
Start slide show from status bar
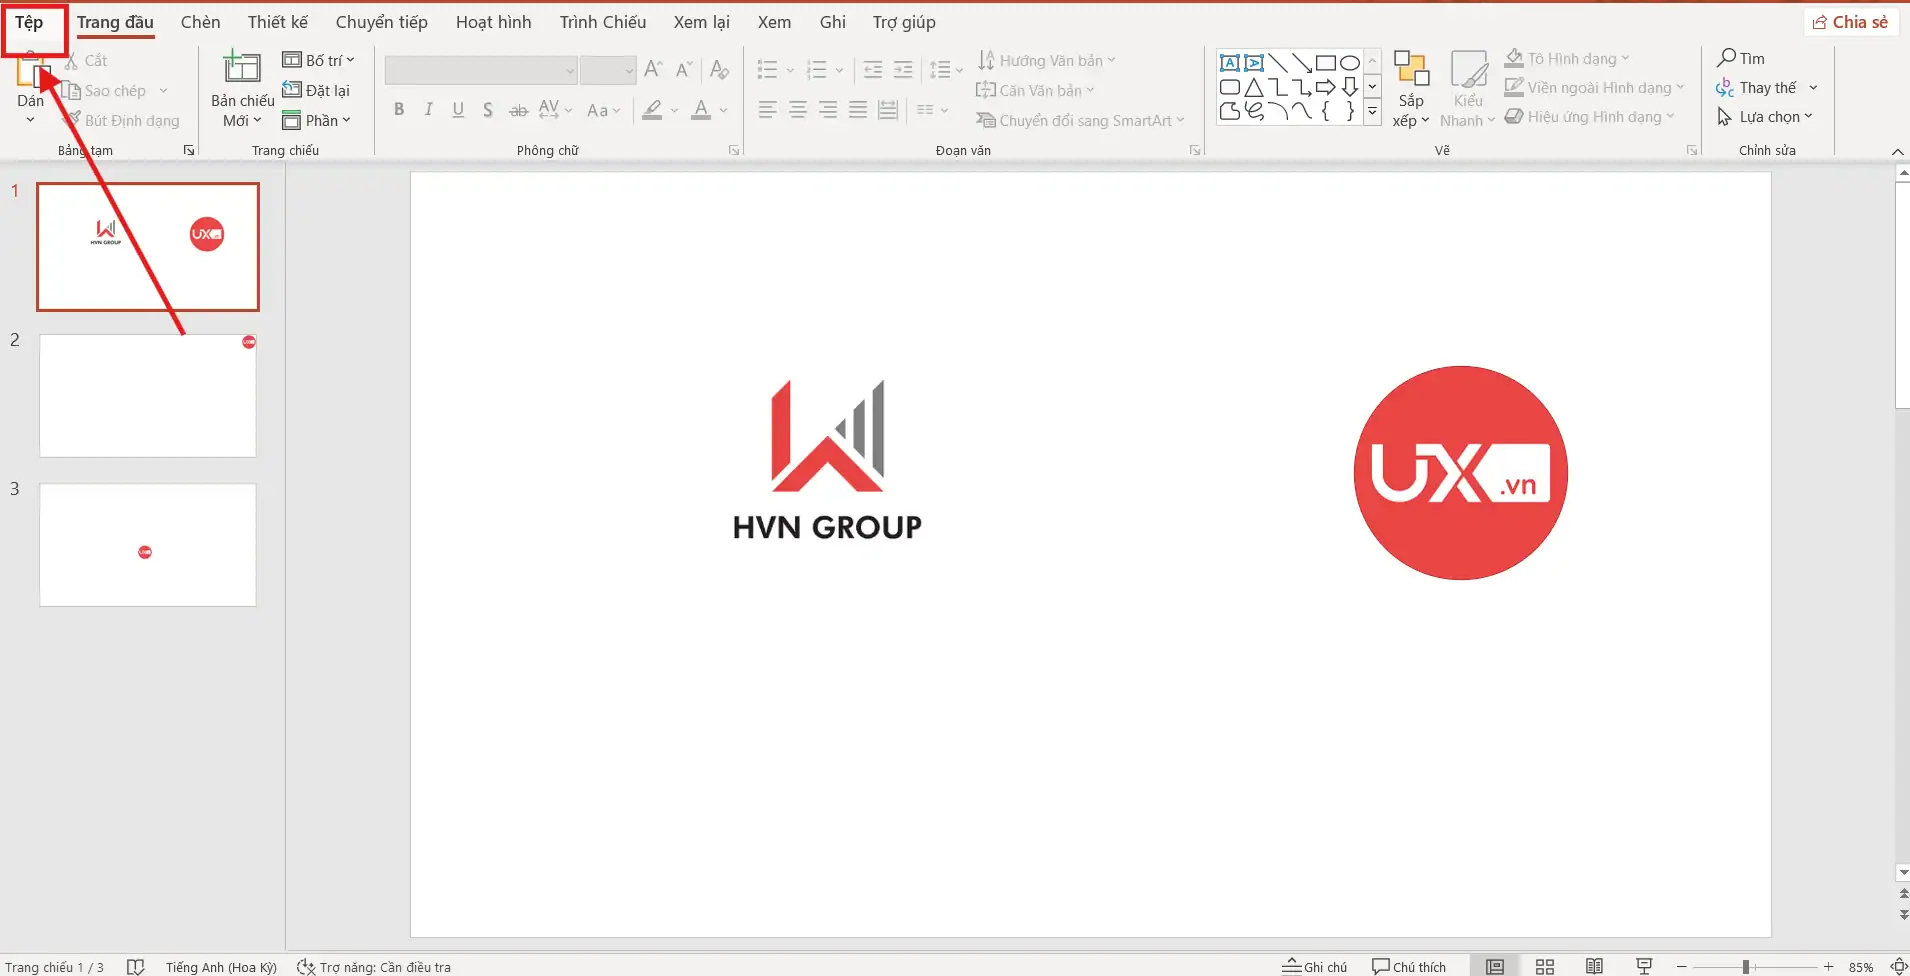1644,966
